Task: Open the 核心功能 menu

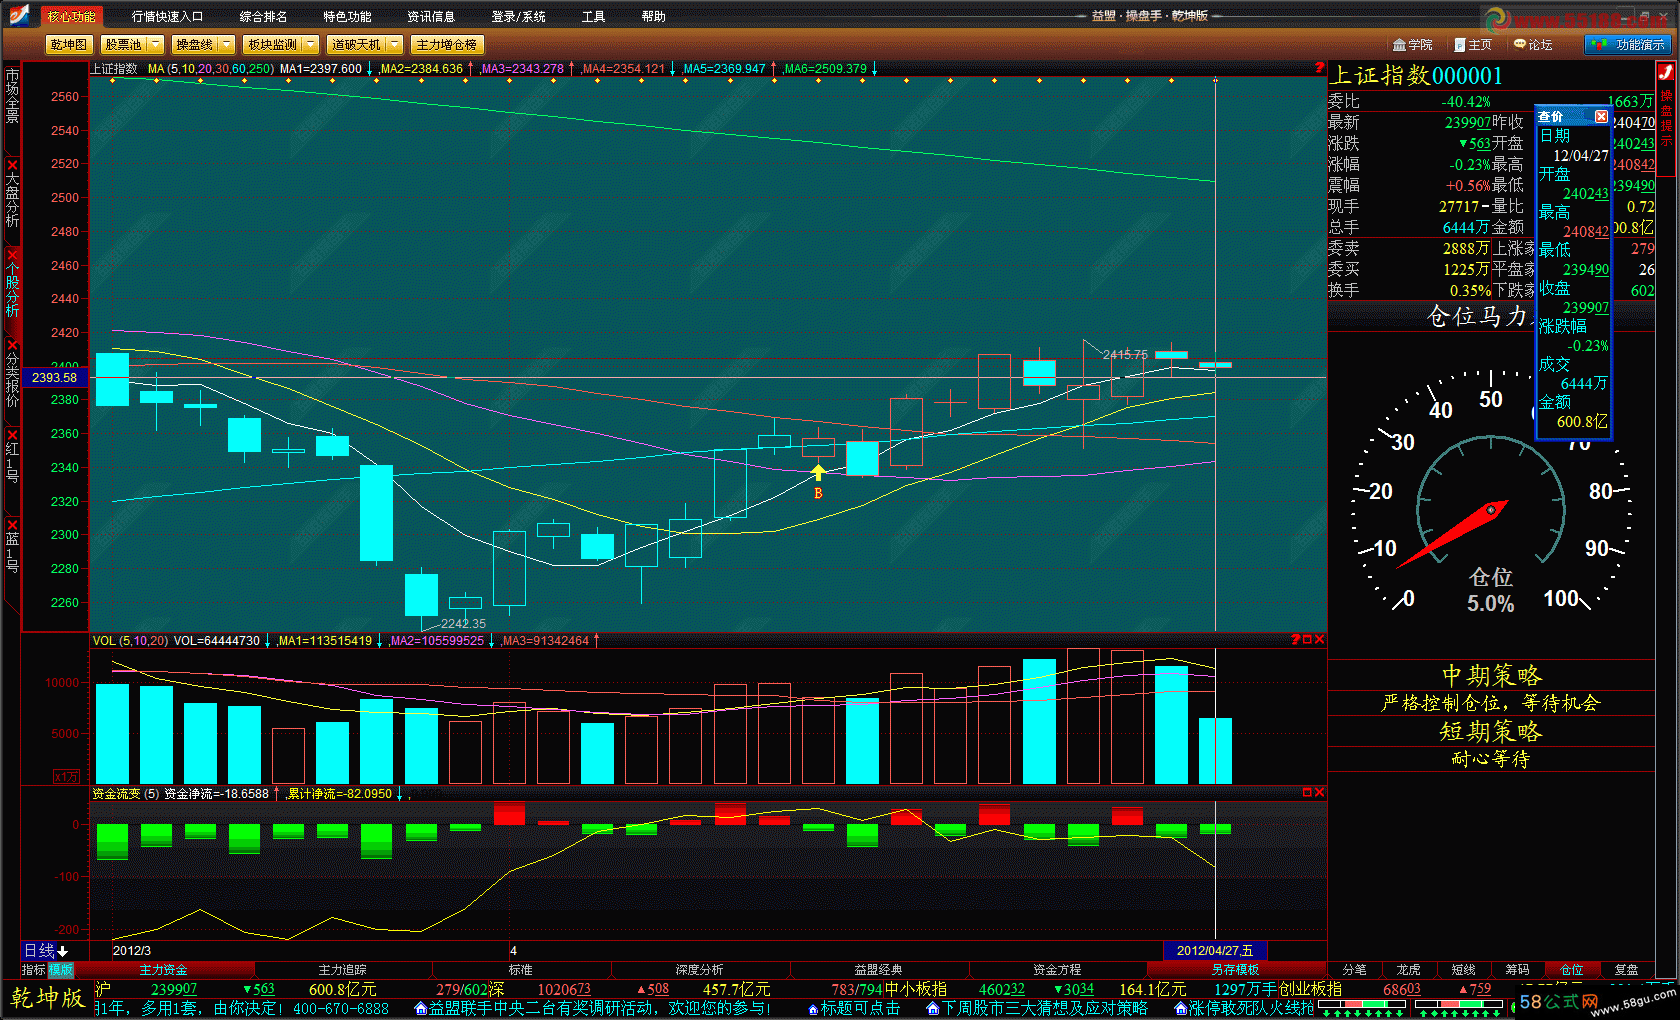Action: coord(71,17)
